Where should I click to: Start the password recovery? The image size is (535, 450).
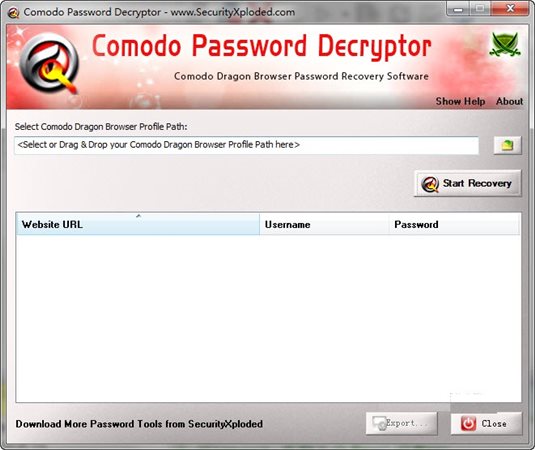[468, 184]
